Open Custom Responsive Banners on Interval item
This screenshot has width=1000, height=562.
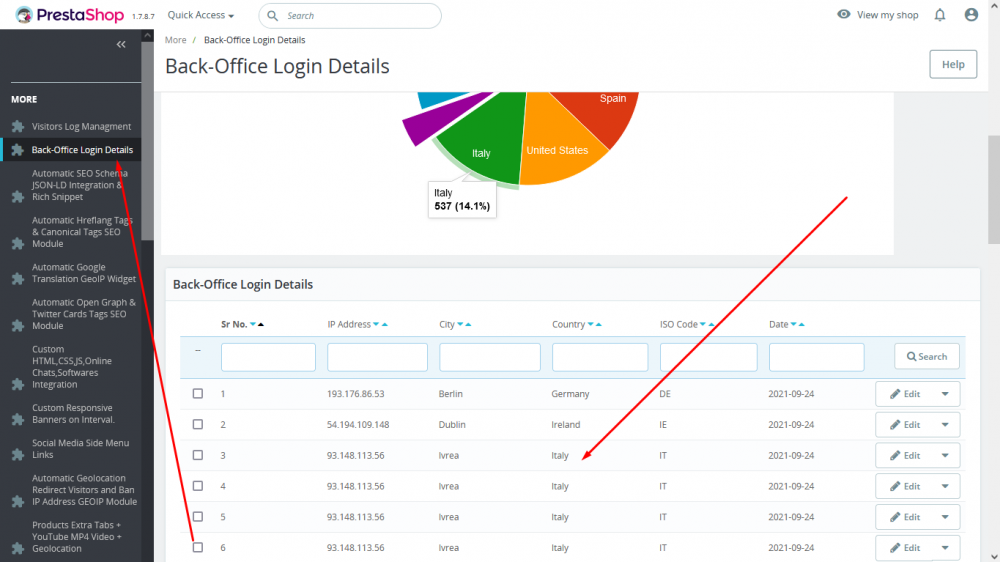click(x=73, y=413)
